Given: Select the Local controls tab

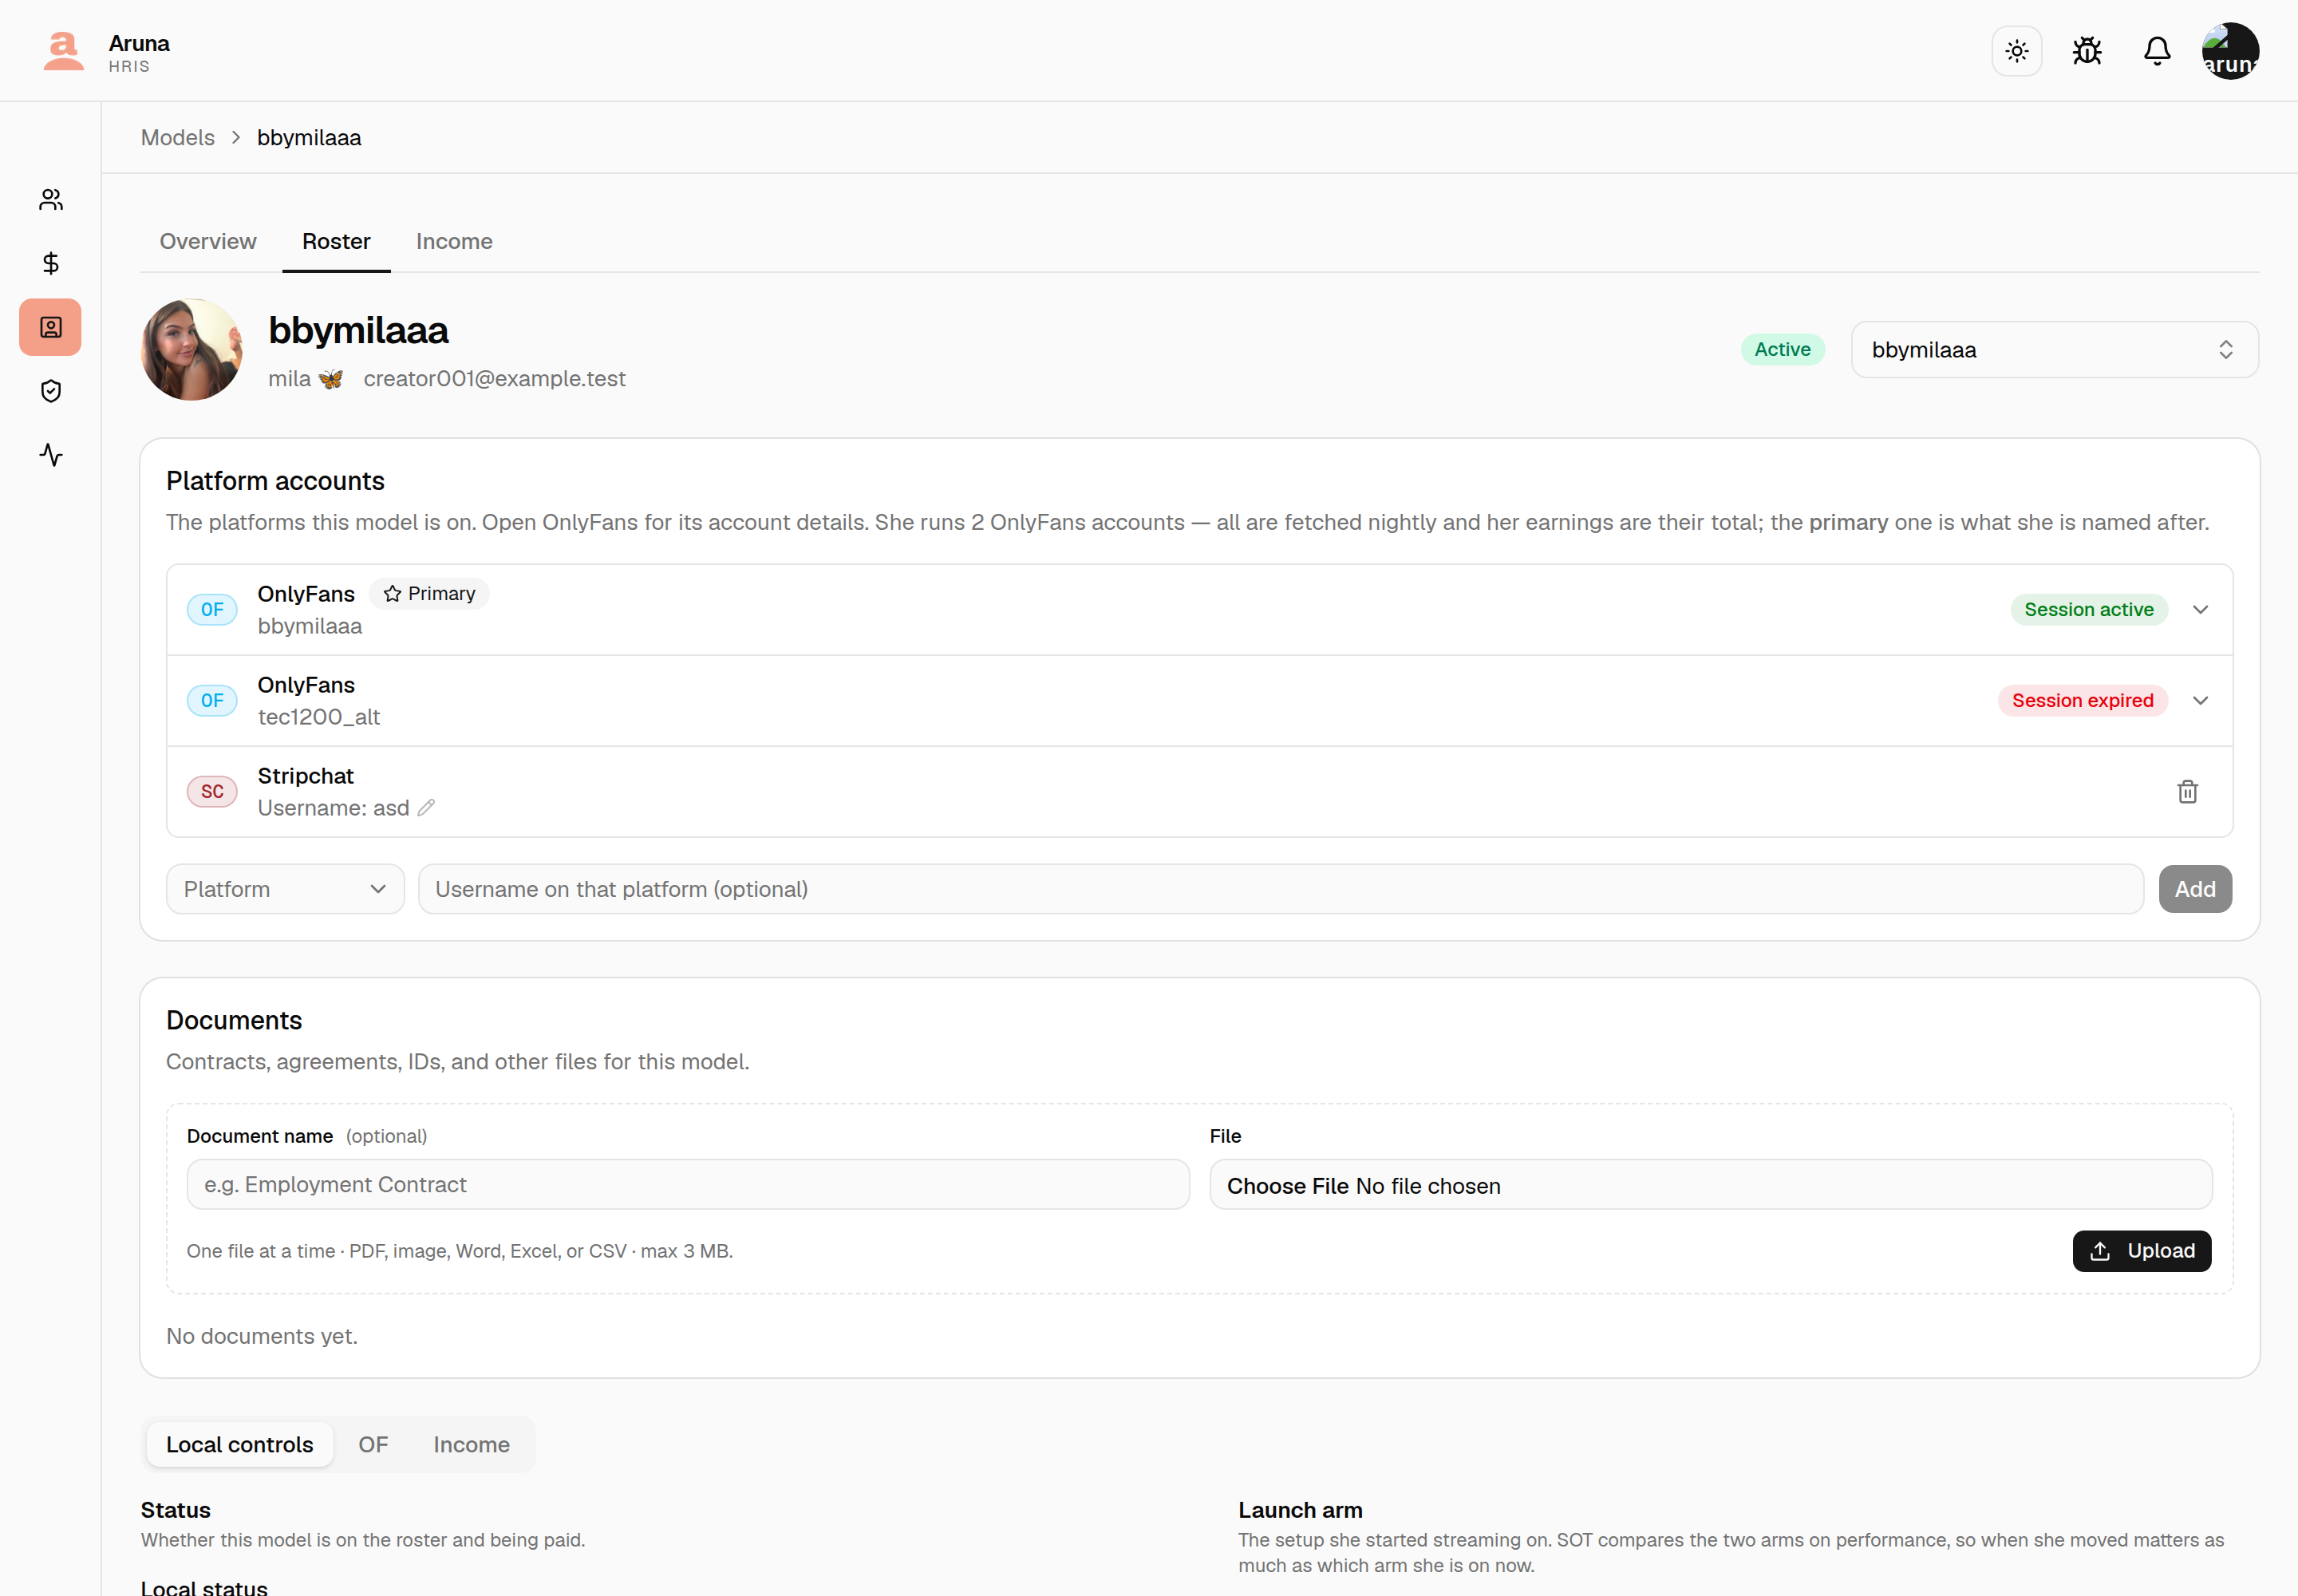Looking at the screenshot, I should 240,1445.
